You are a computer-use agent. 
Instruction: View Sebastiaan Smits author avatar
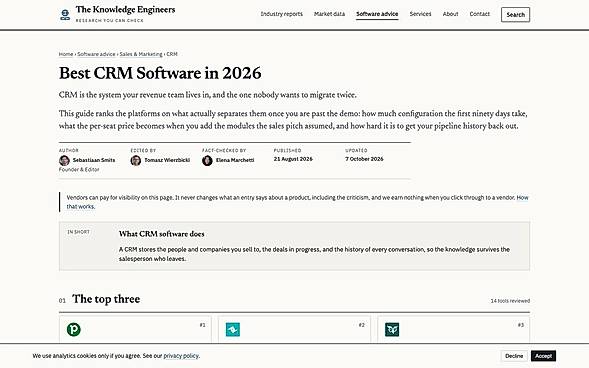click(x=64, y=160)
